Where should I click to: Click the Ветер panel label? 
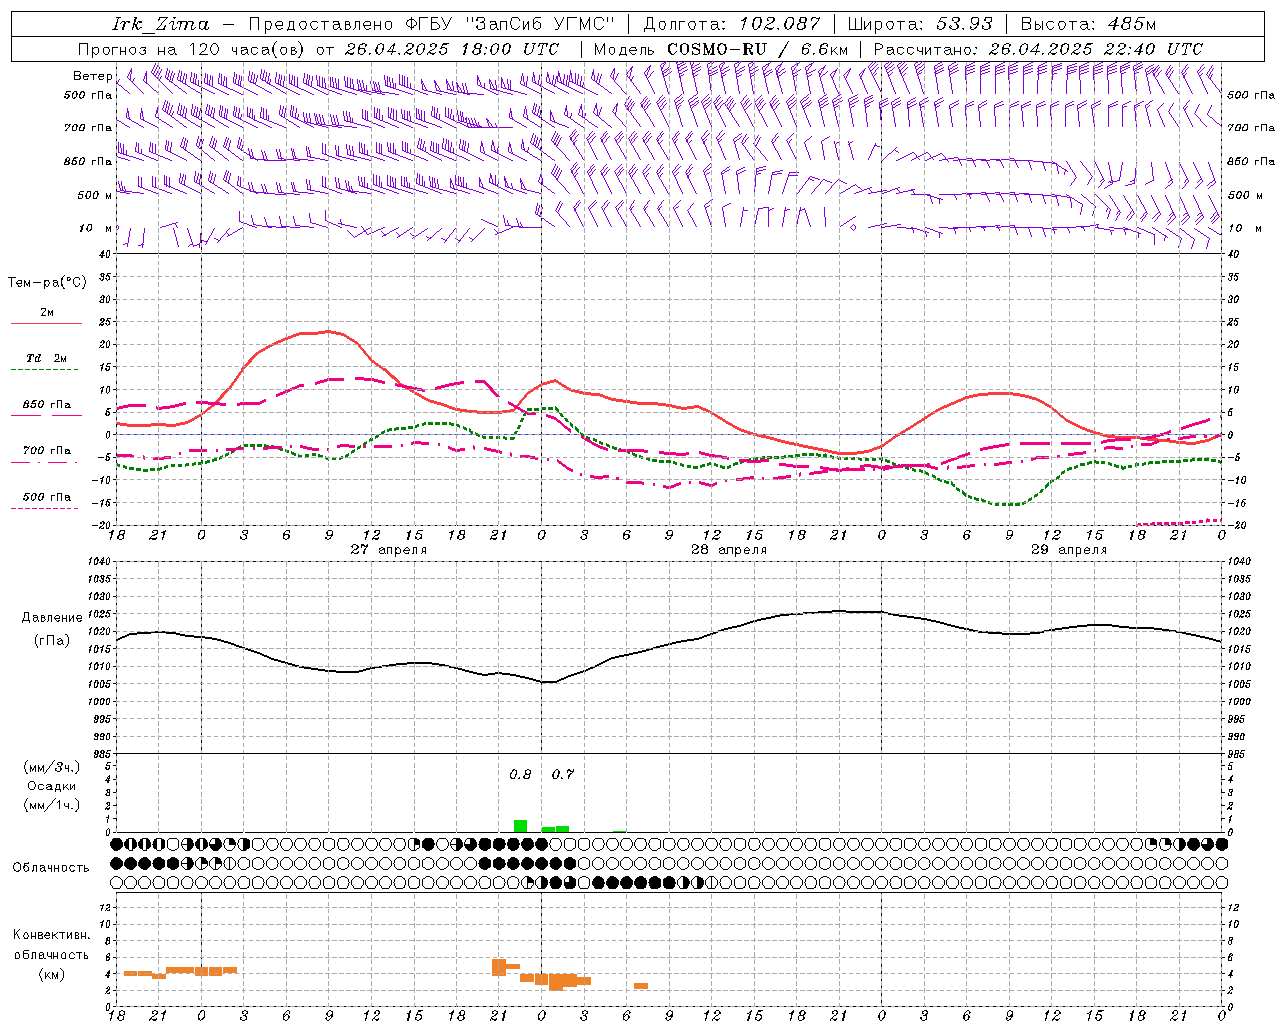pyautogui.click(x=93, y=76)
